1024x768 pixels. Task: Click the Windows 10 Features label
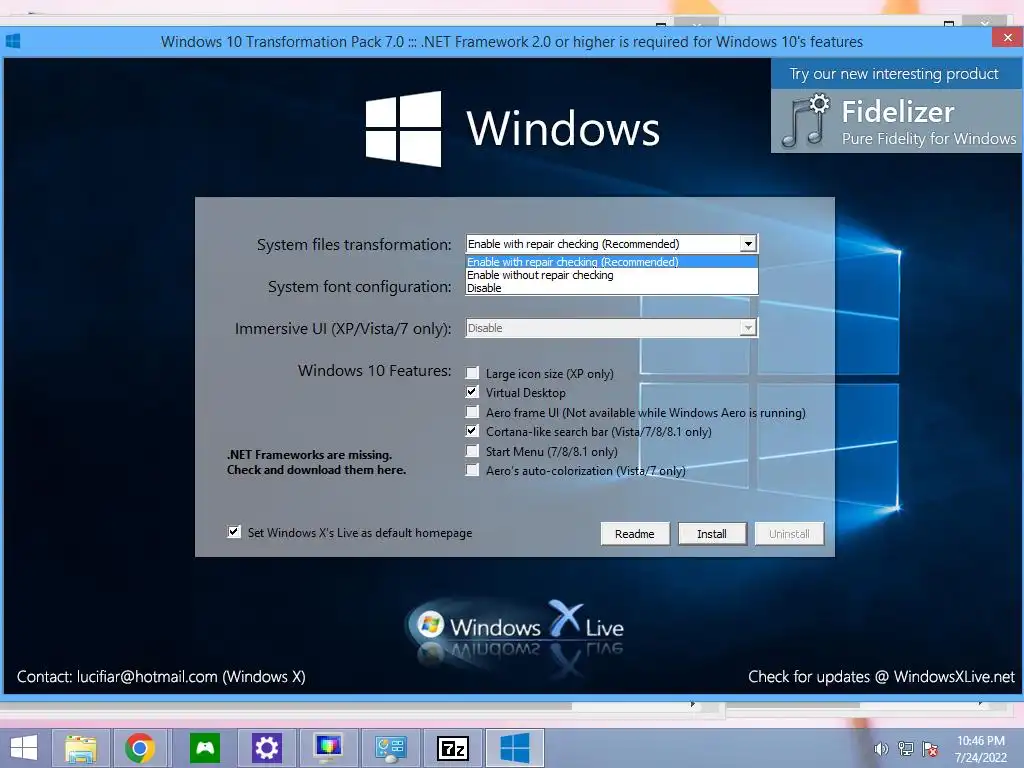coord(374,370)
